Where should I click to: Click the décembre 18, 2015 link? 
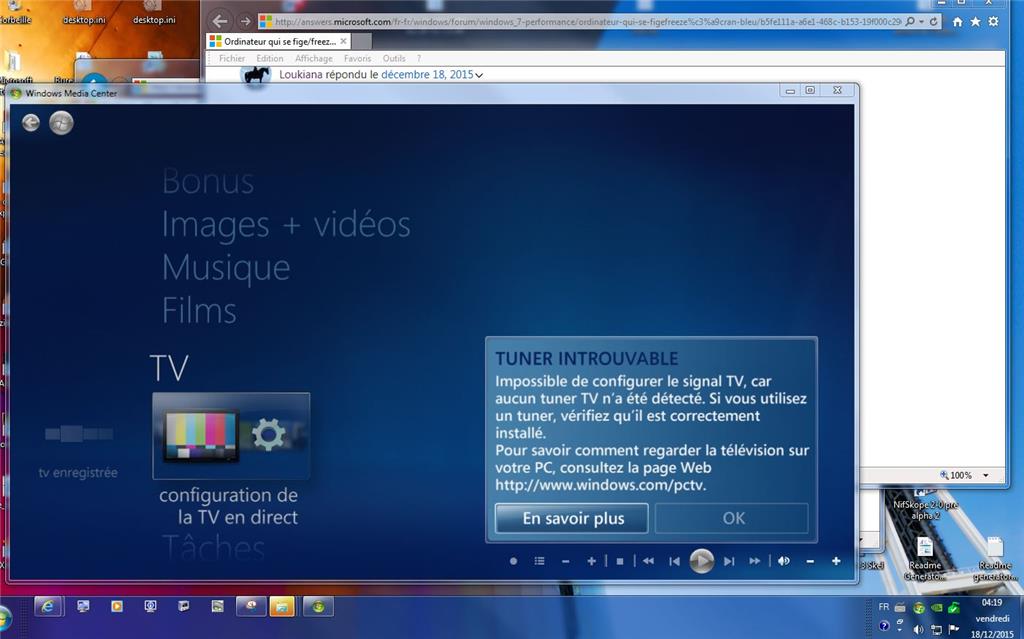427,74
